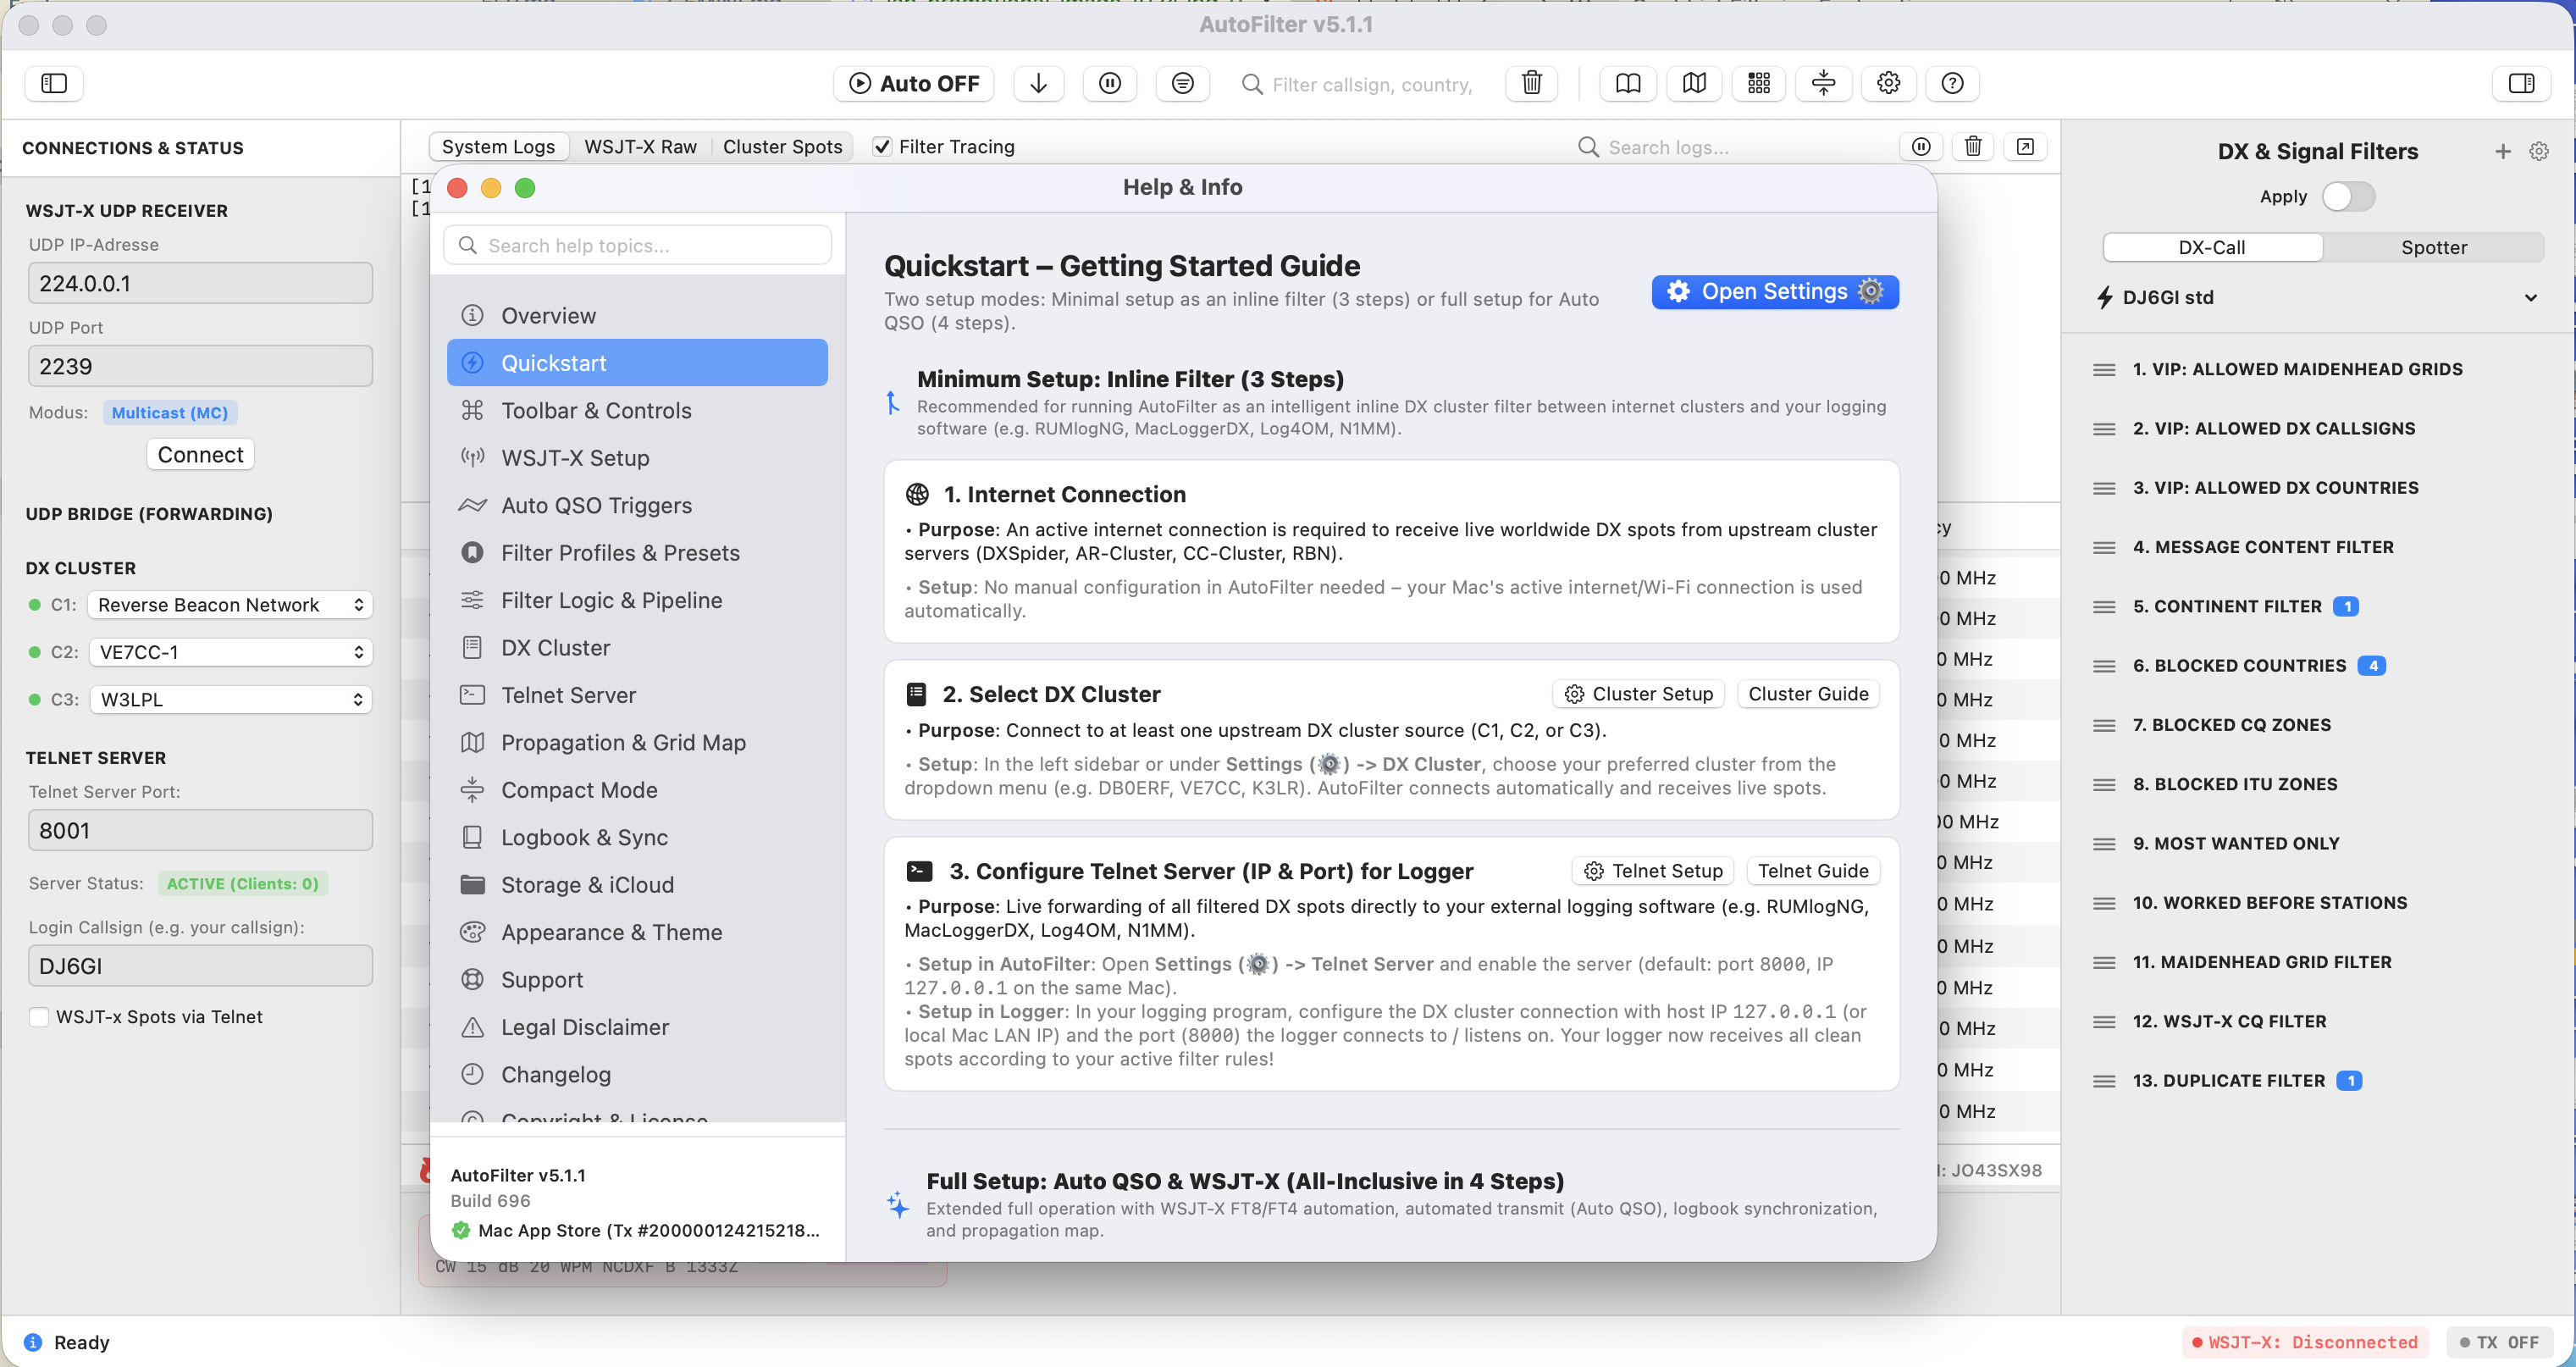Click the Multicast (MC) mode badge
Screen dimensions: 2576x1367
170,413
